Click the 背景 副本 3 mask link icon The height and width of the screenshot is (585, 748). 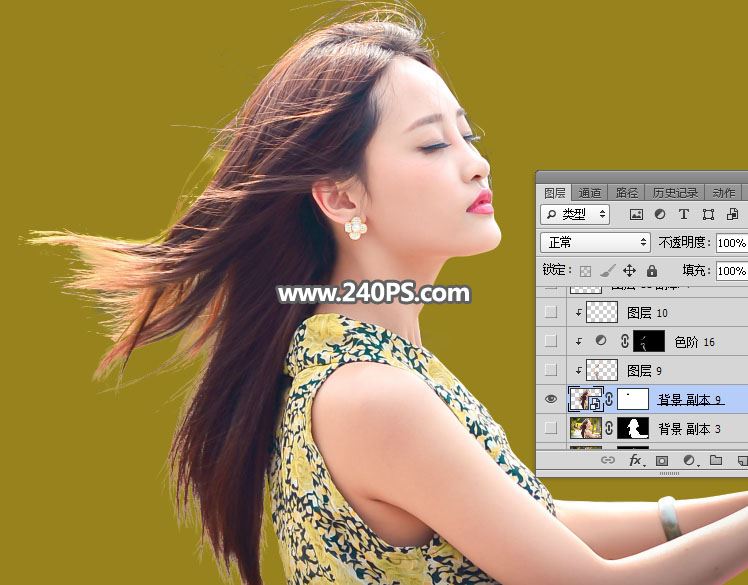[609, 428]
